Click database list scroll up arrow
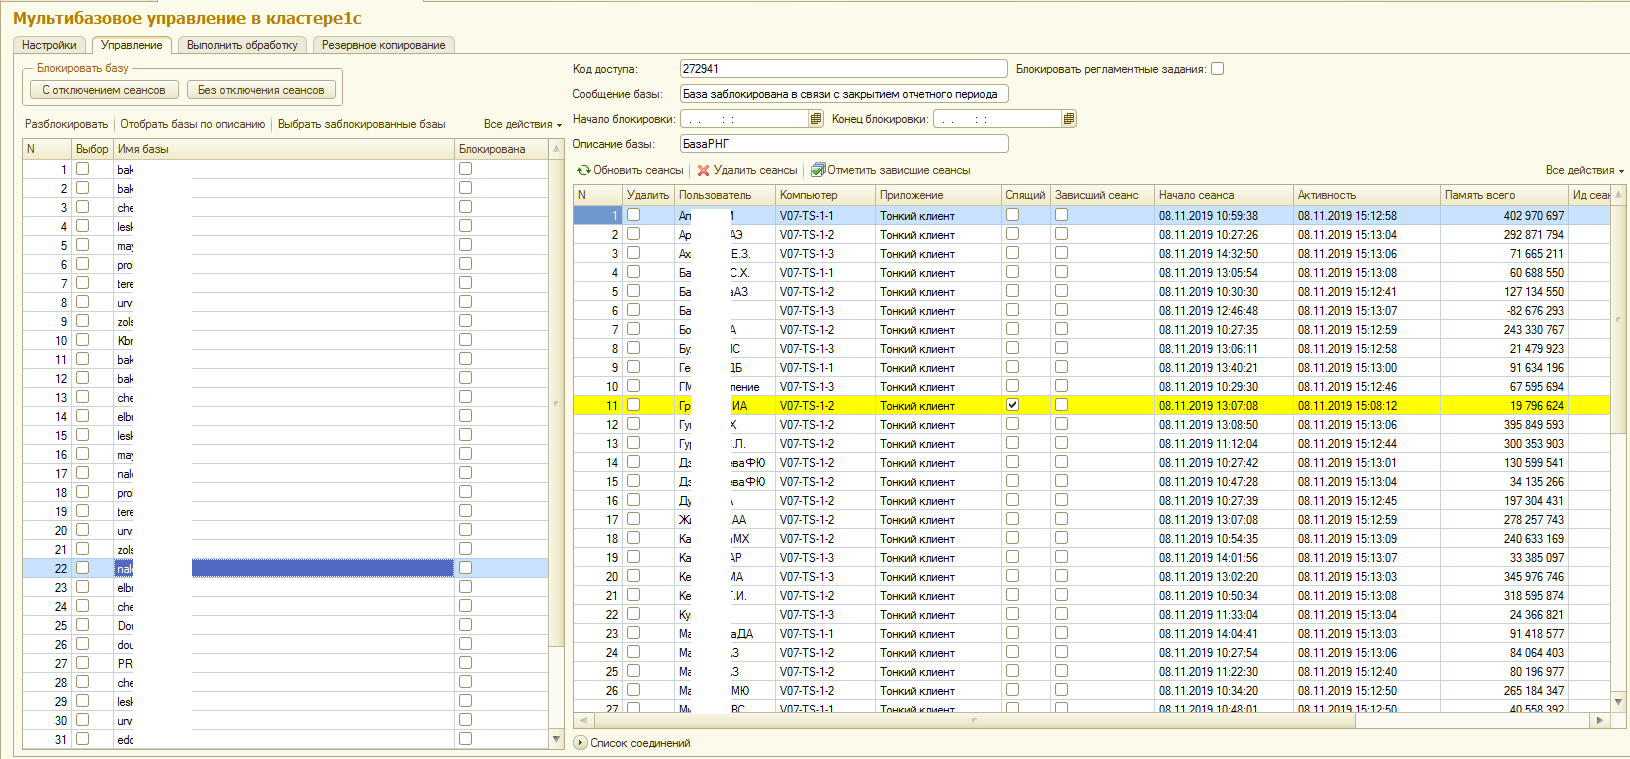 [x=557, y=148]
